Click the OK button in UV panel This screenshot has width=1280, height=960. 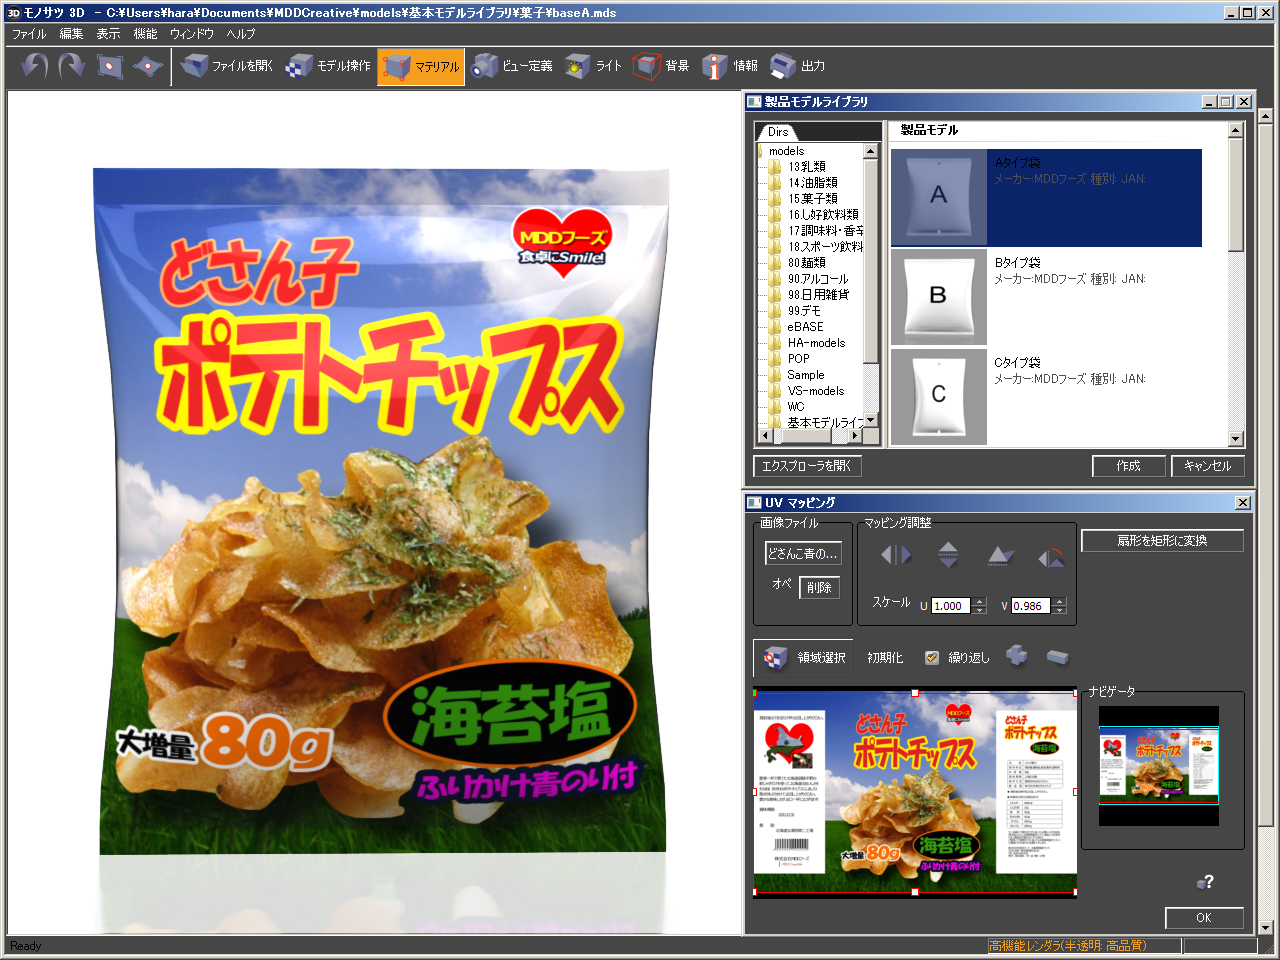coord(1204,918)
